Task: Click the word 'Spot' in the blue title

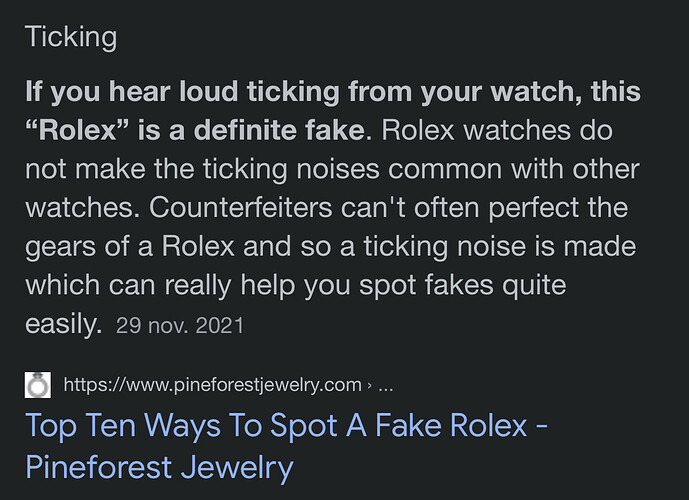Action: [x=304, y=425]
